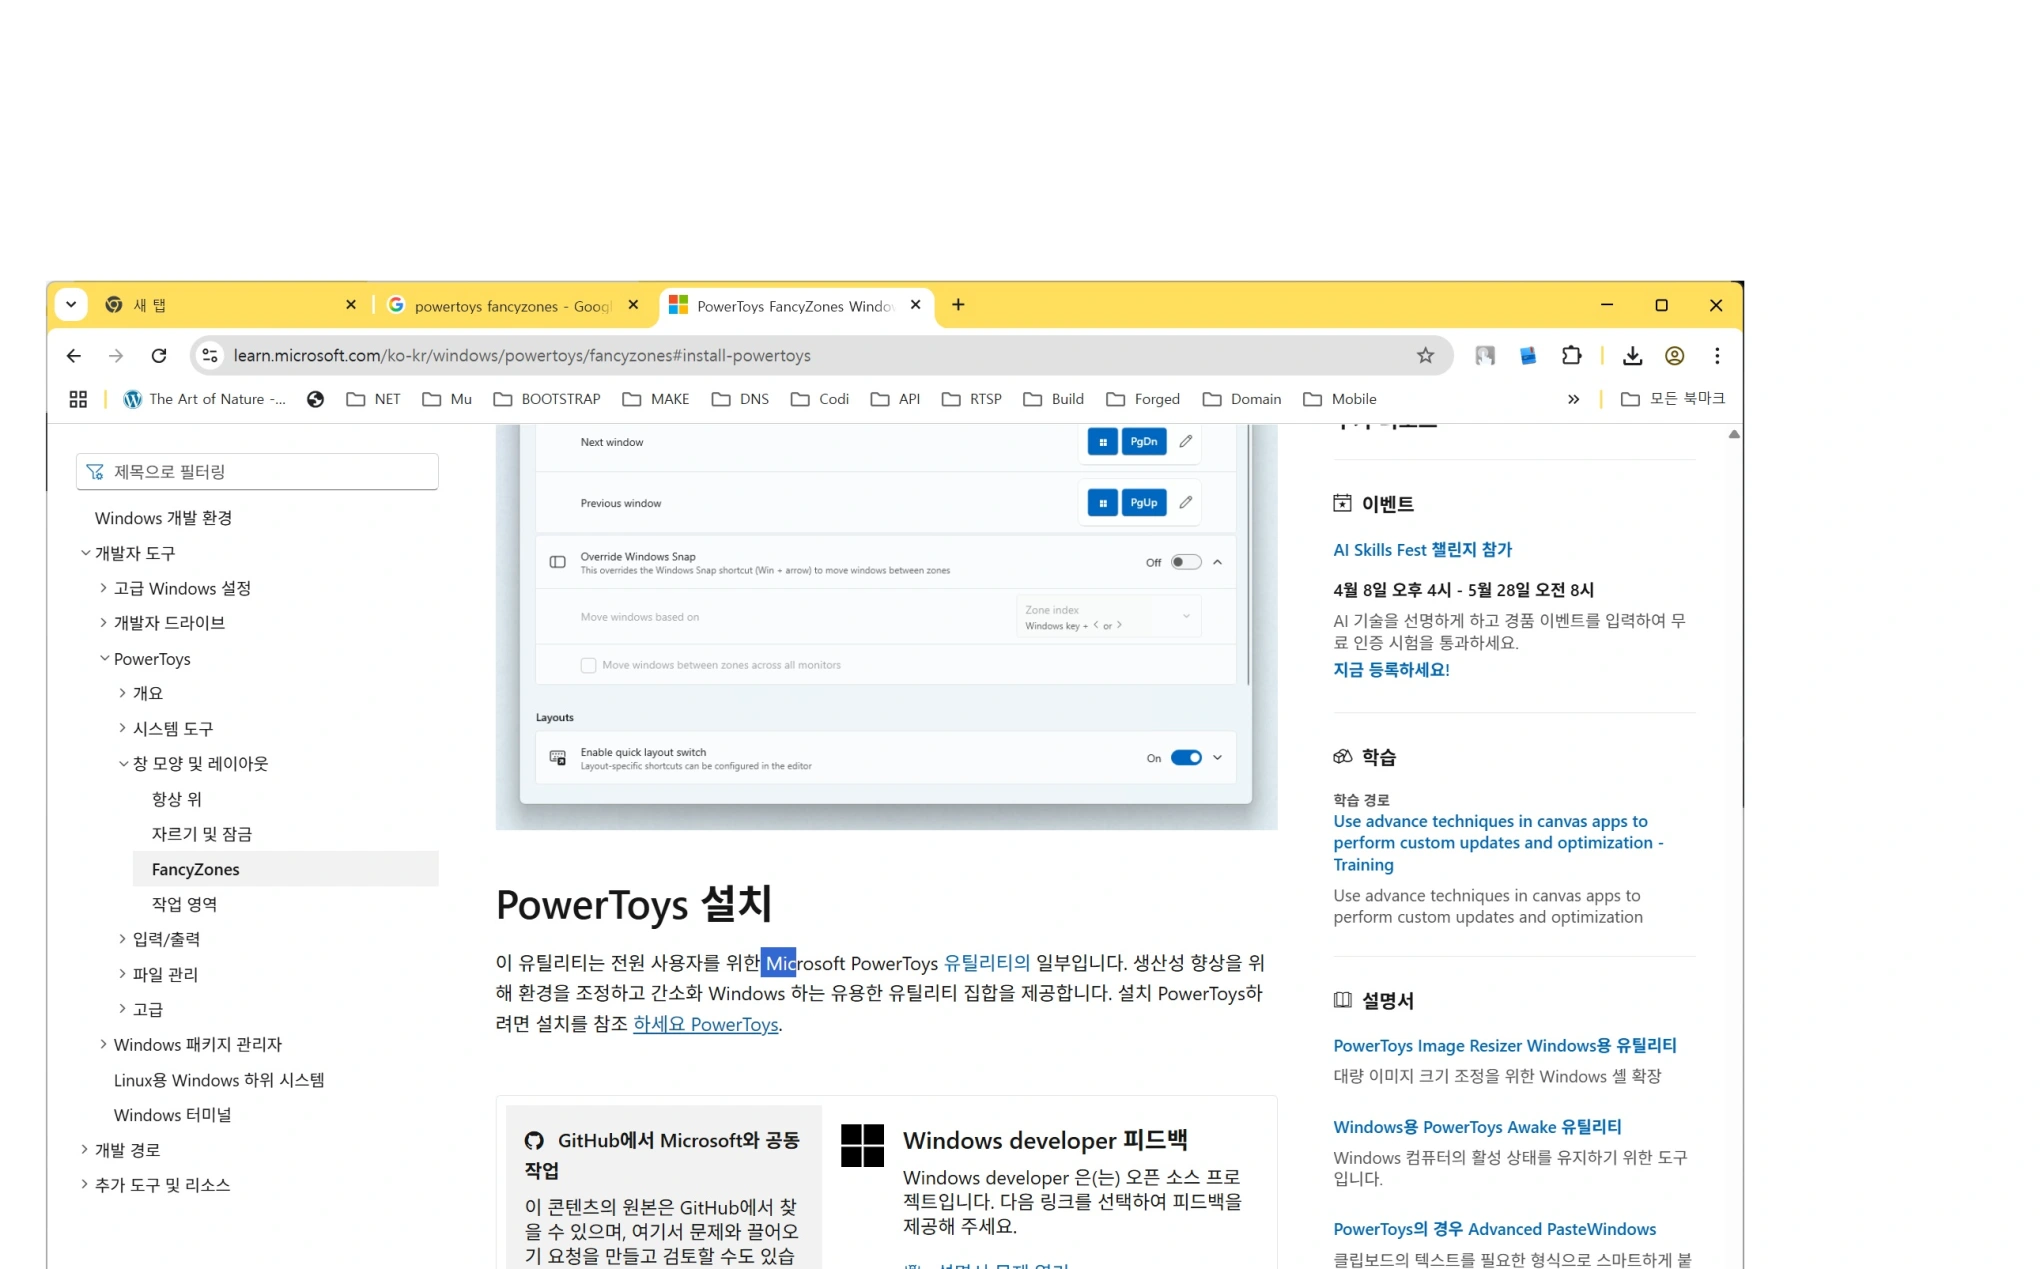2044x1269 pixels.
Task: Open 'The Art of Nature' WordPress bookmark
Action: tap(203, 398)
